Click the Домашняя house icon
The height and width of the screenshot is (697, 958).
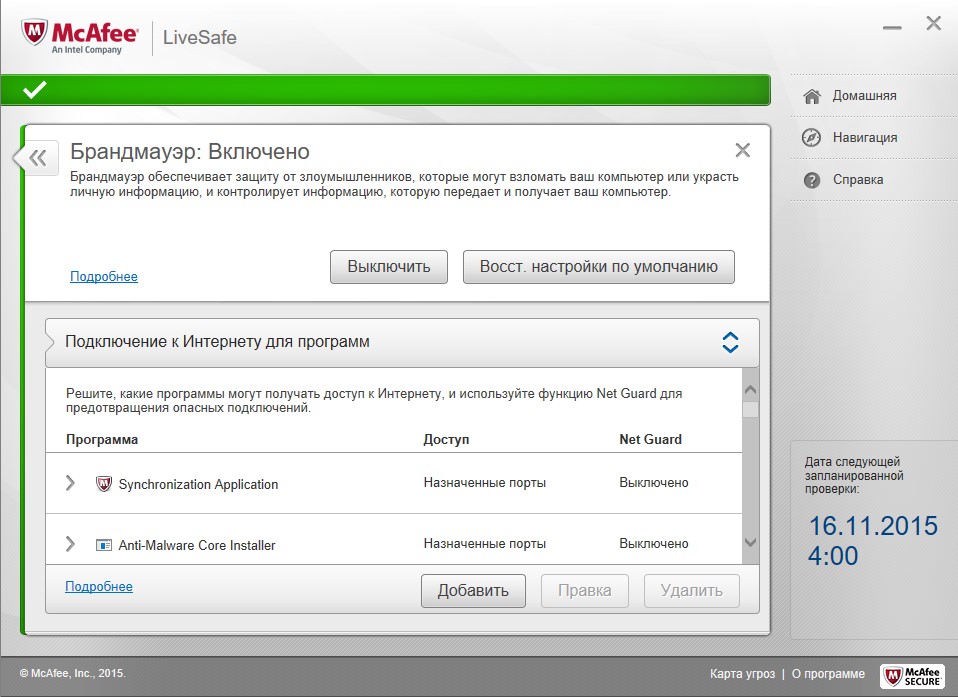point(811,96)
